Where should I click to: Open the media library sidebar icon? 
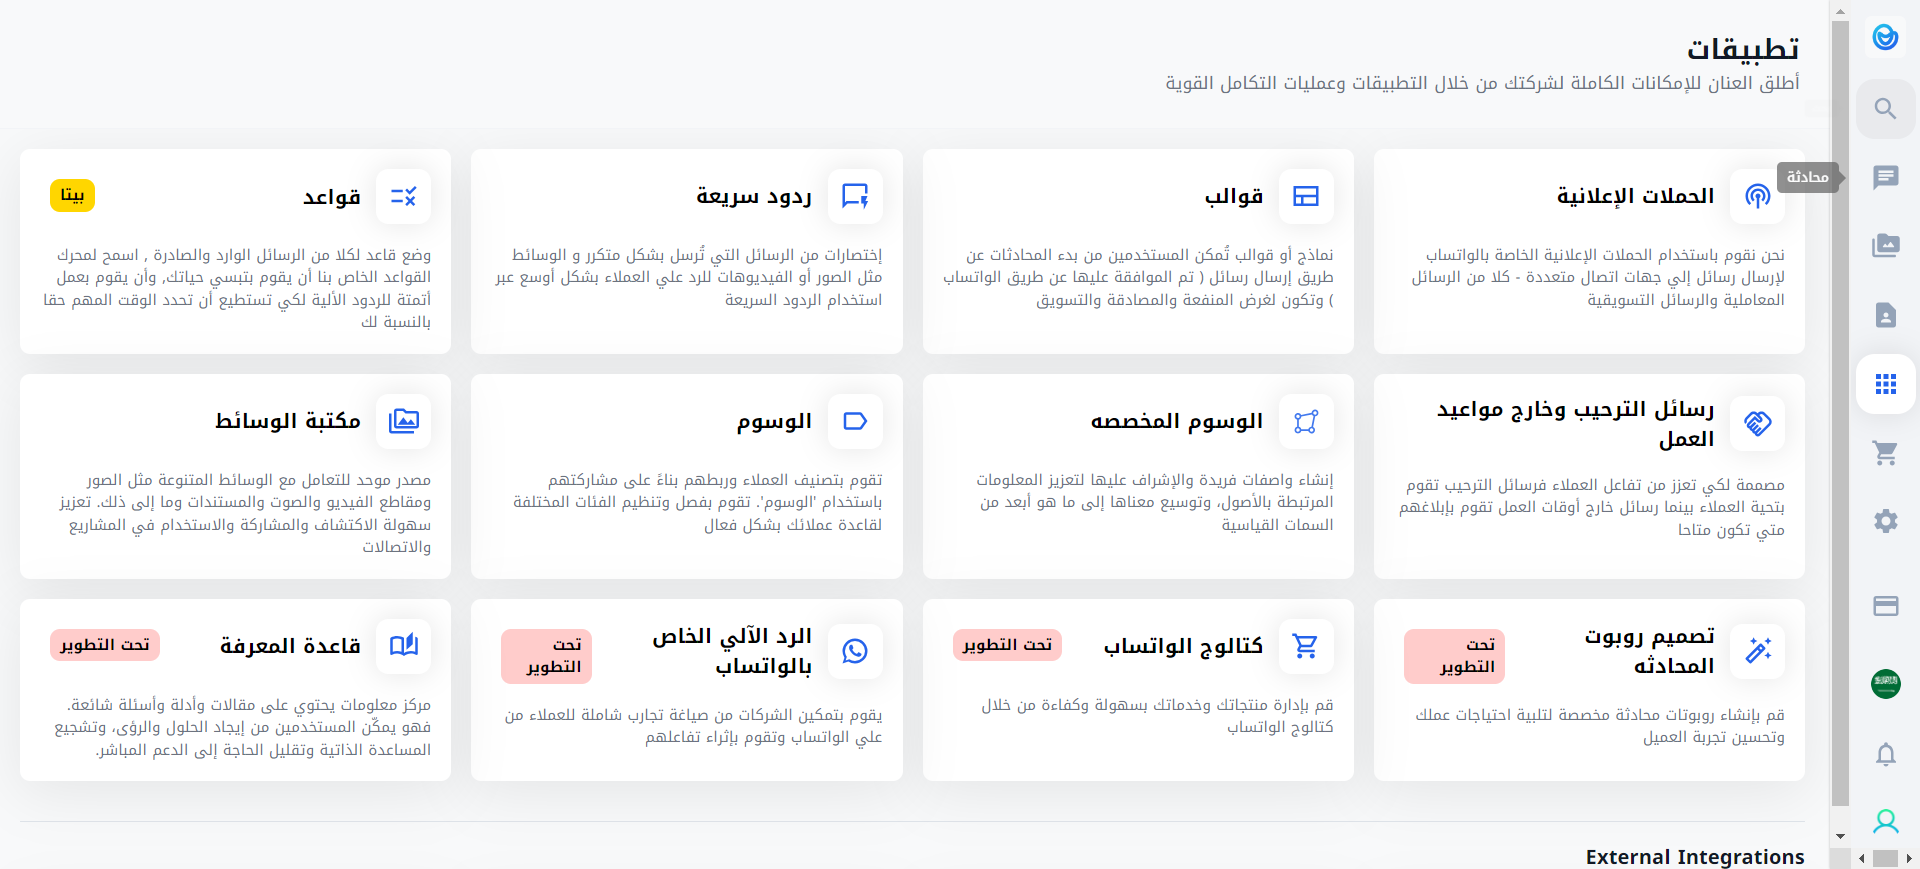(1885, 246)
